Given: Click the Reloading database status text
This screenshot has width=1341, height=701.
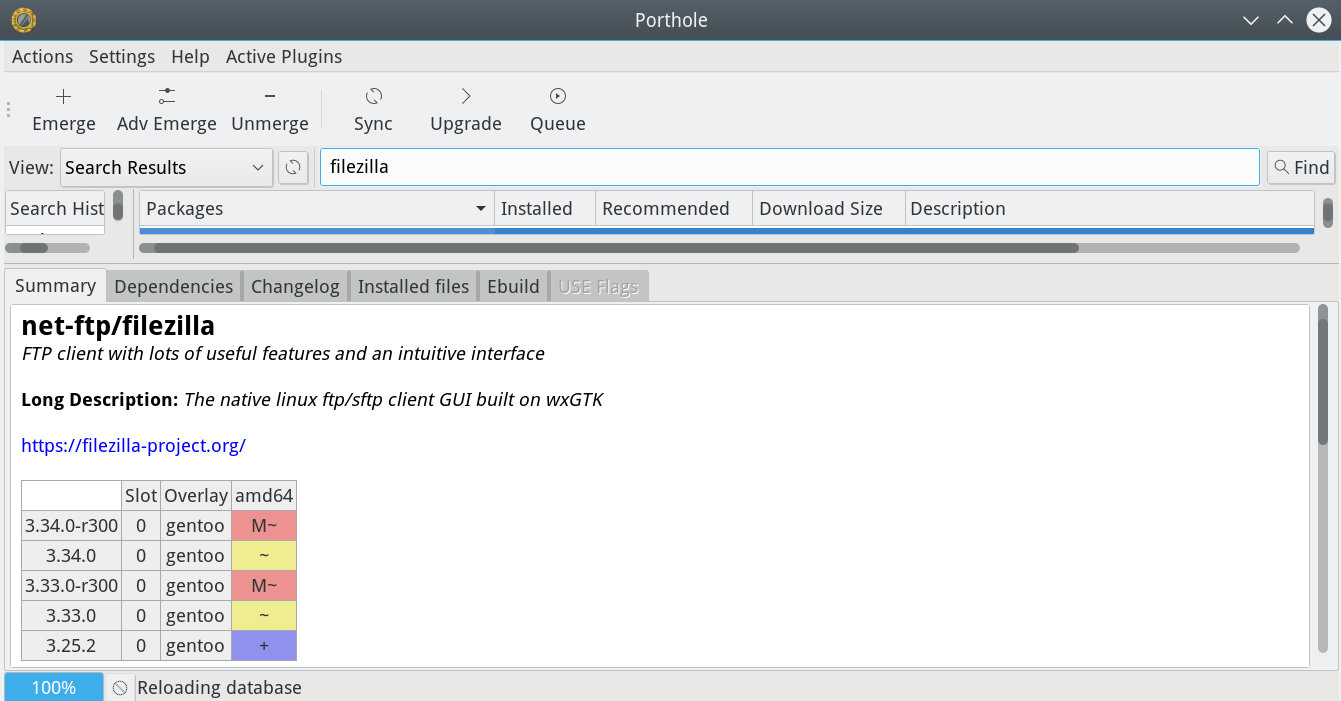Looking at the screenshot, I should (x=219, y=688).
